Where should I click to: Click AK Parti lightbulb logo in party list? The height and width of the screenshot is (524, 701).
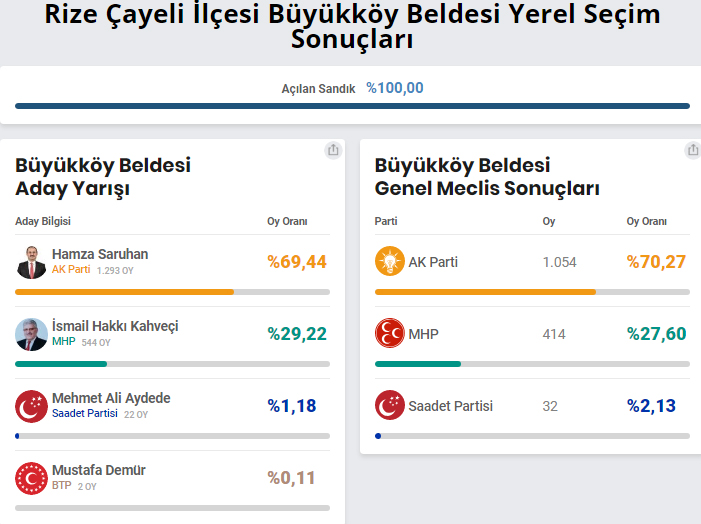[x=390, y=261]
